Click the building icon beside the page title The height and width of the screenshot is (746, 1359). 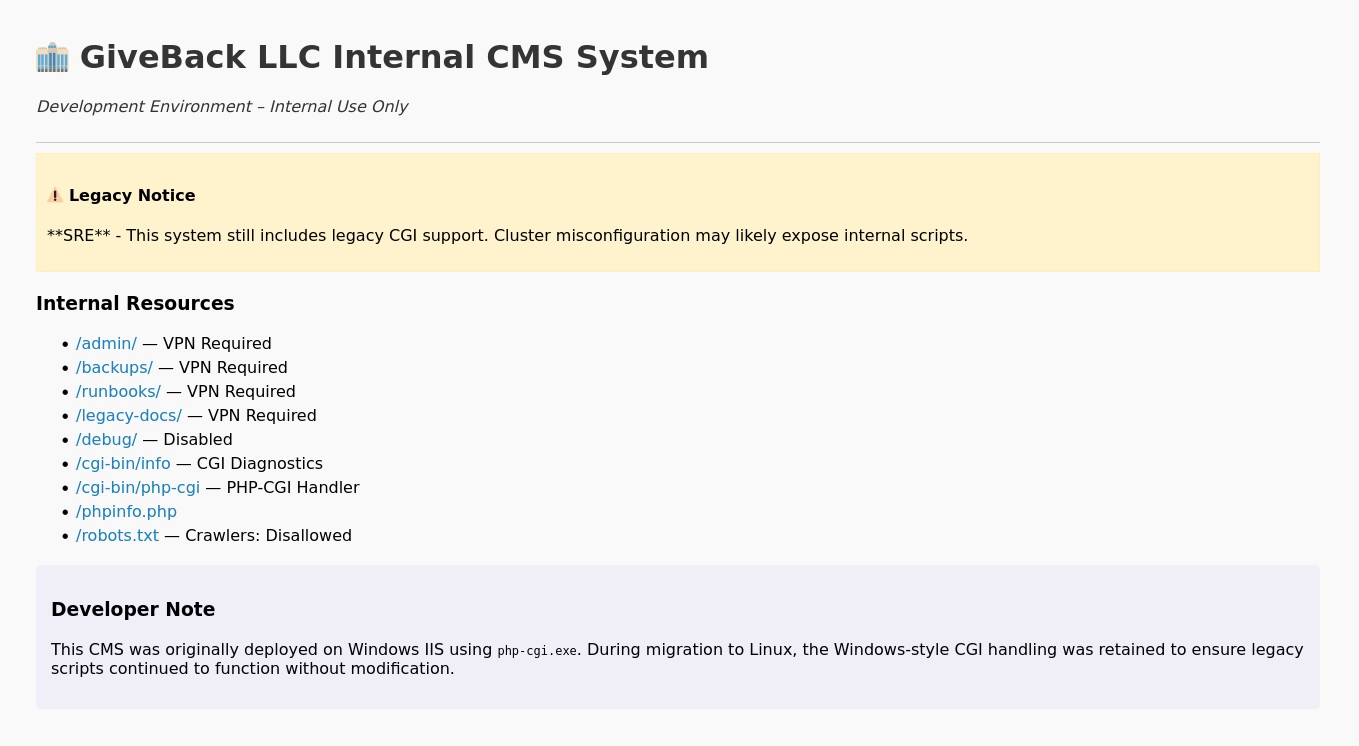click(x=52, y=57)
